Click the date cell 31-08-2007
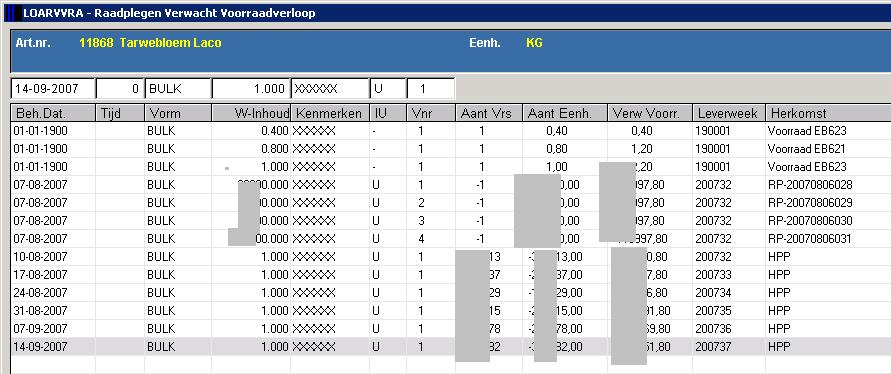 (x=40, y=311)
